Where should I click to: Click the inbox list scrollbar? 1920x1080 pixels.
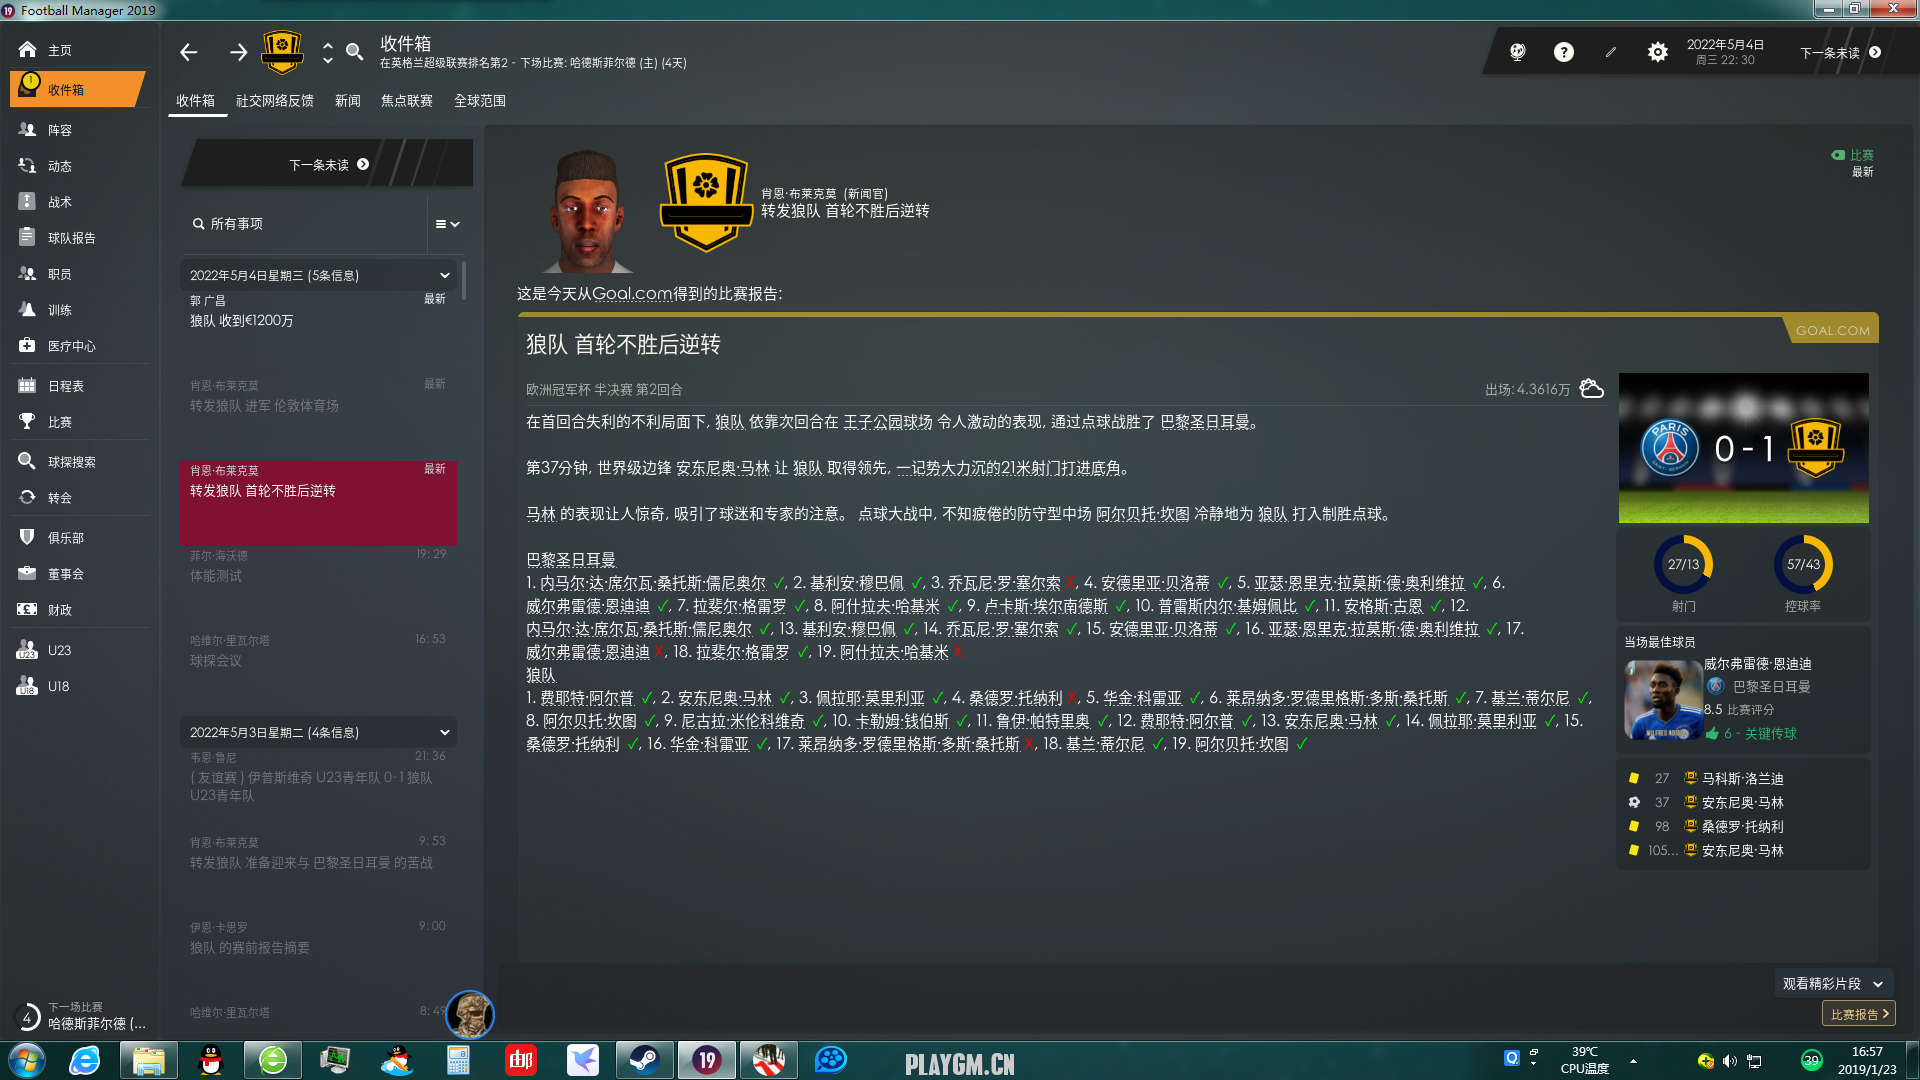coord(464,279)
